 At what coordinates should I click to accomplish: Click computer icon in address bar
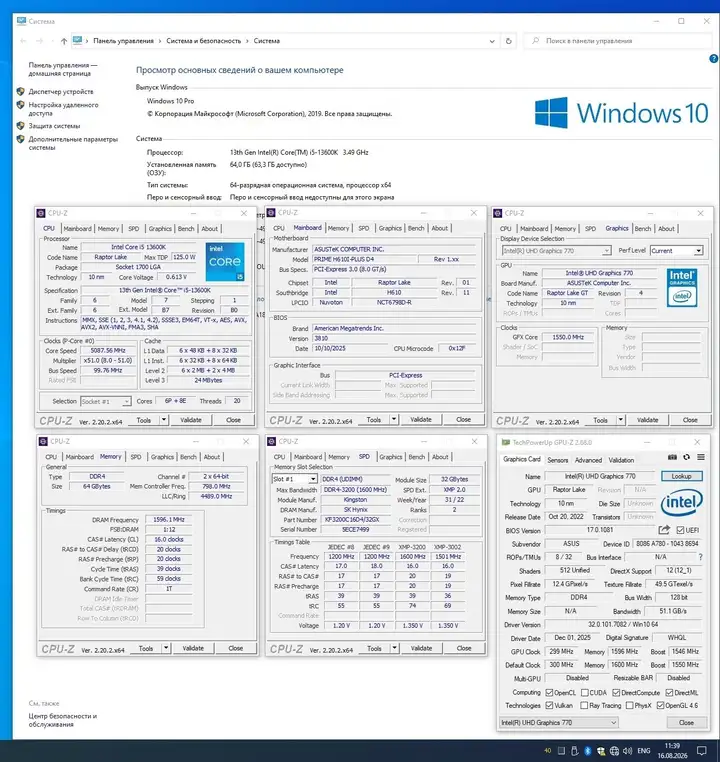(77, 41)
